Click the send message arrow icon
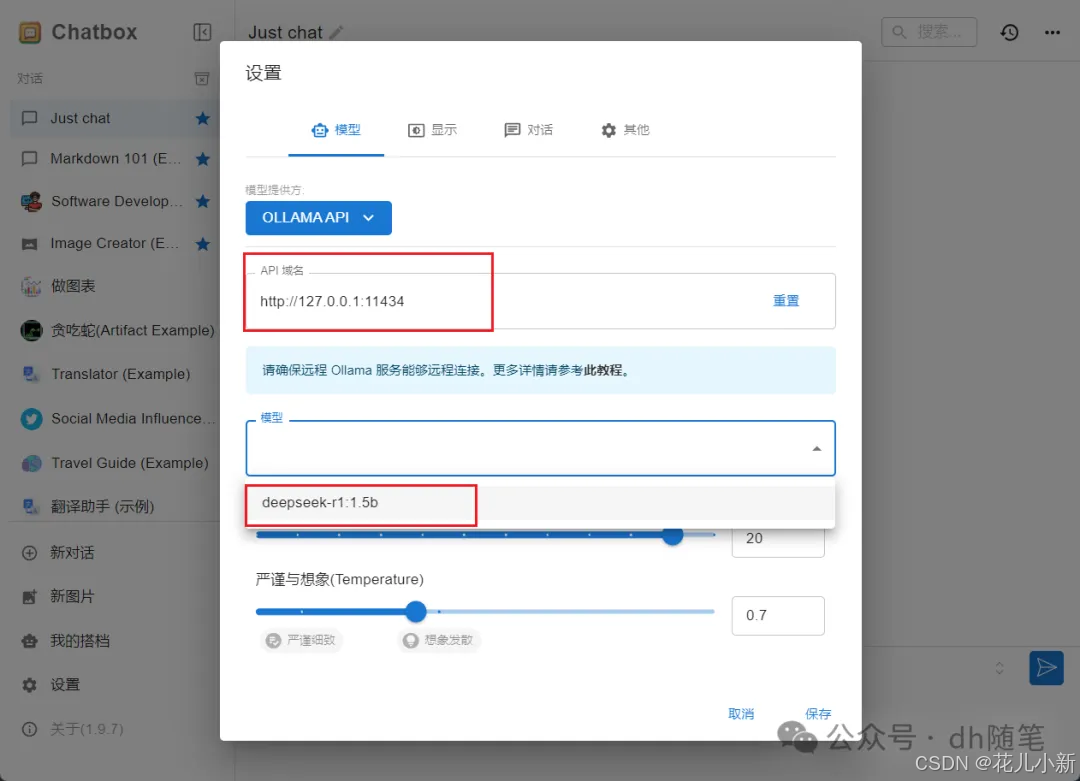 pyautogui.click(x=1046, y=668)
